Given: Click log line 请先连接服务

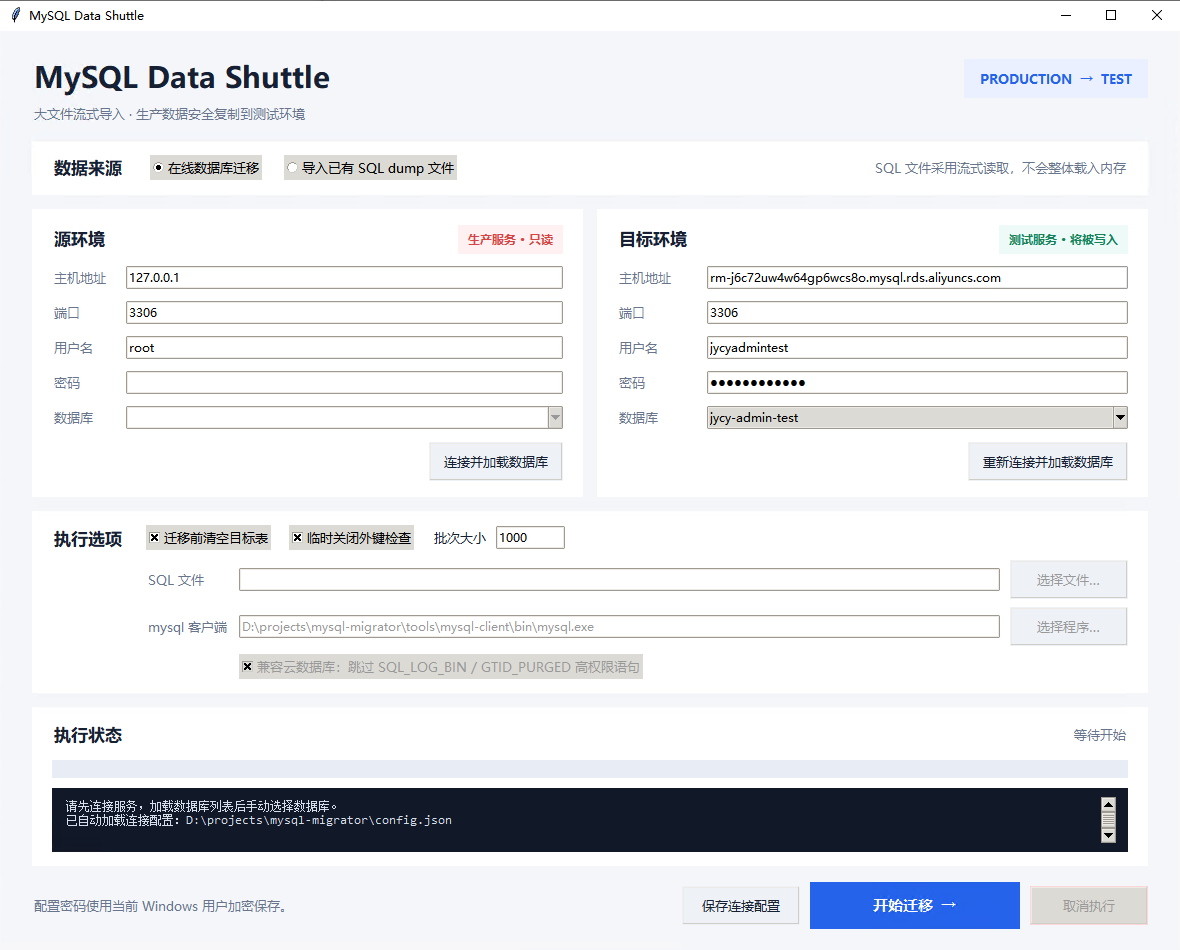Looking at the screenshot, I should [202, 806].
